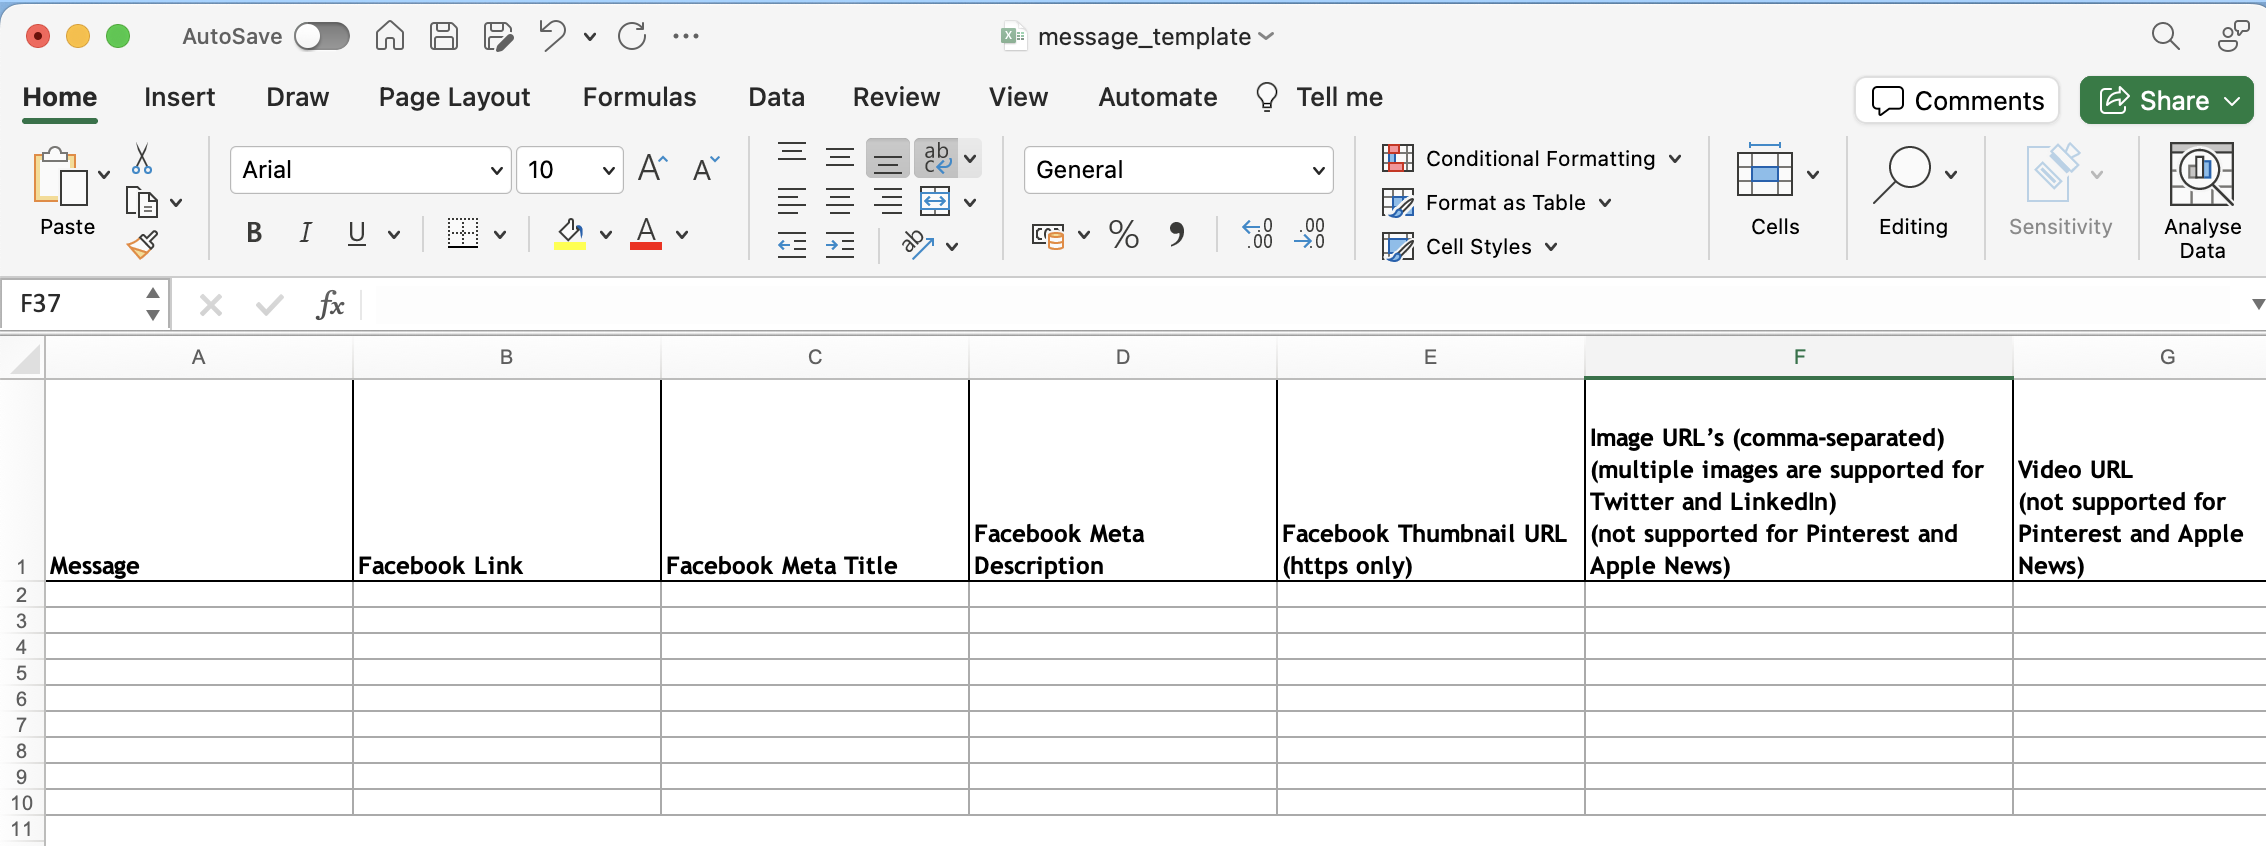Switch to the Data tab
Screen dimensions: 2266x846
pyautogui.click(x=776, y=97)
